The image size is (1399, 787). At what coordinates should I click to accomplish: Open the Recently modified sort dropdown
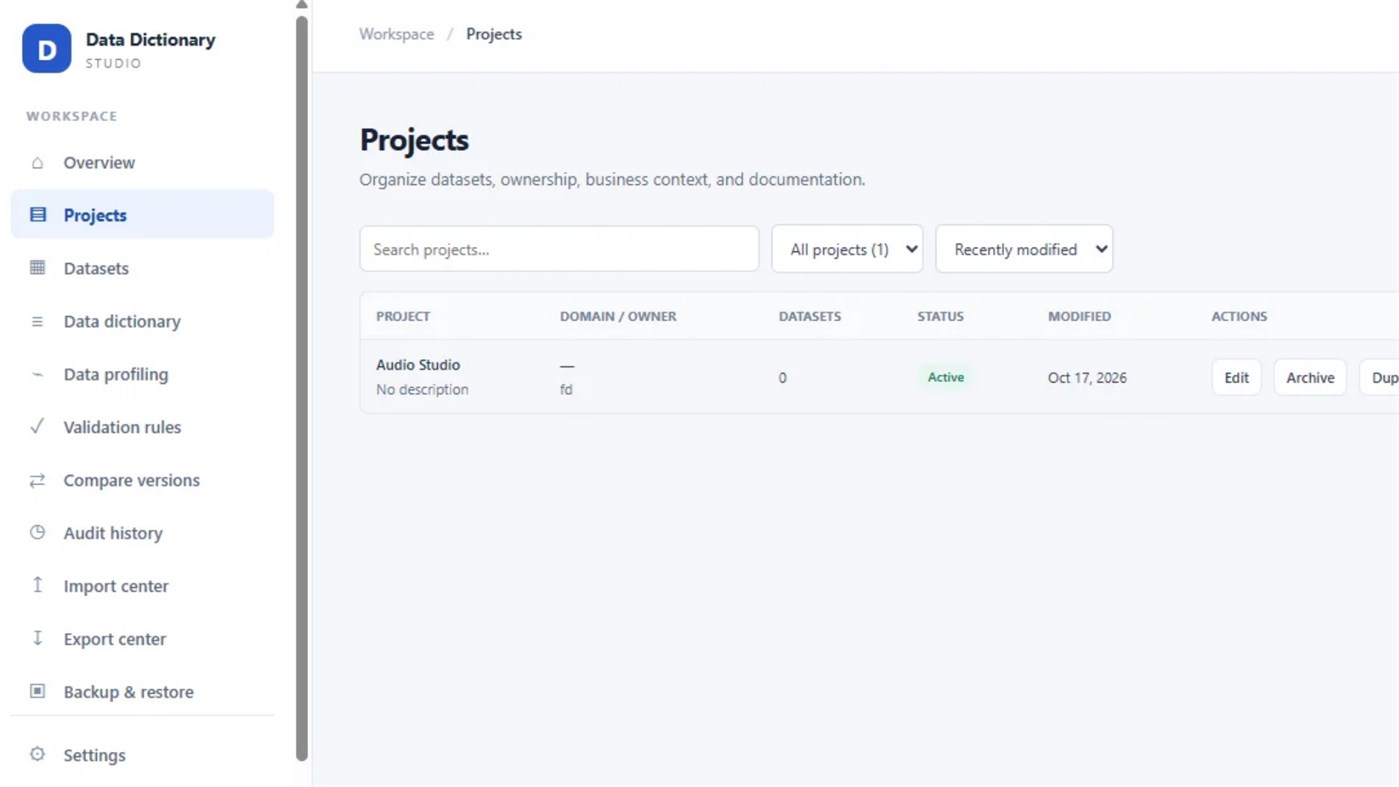[1024, 249]
